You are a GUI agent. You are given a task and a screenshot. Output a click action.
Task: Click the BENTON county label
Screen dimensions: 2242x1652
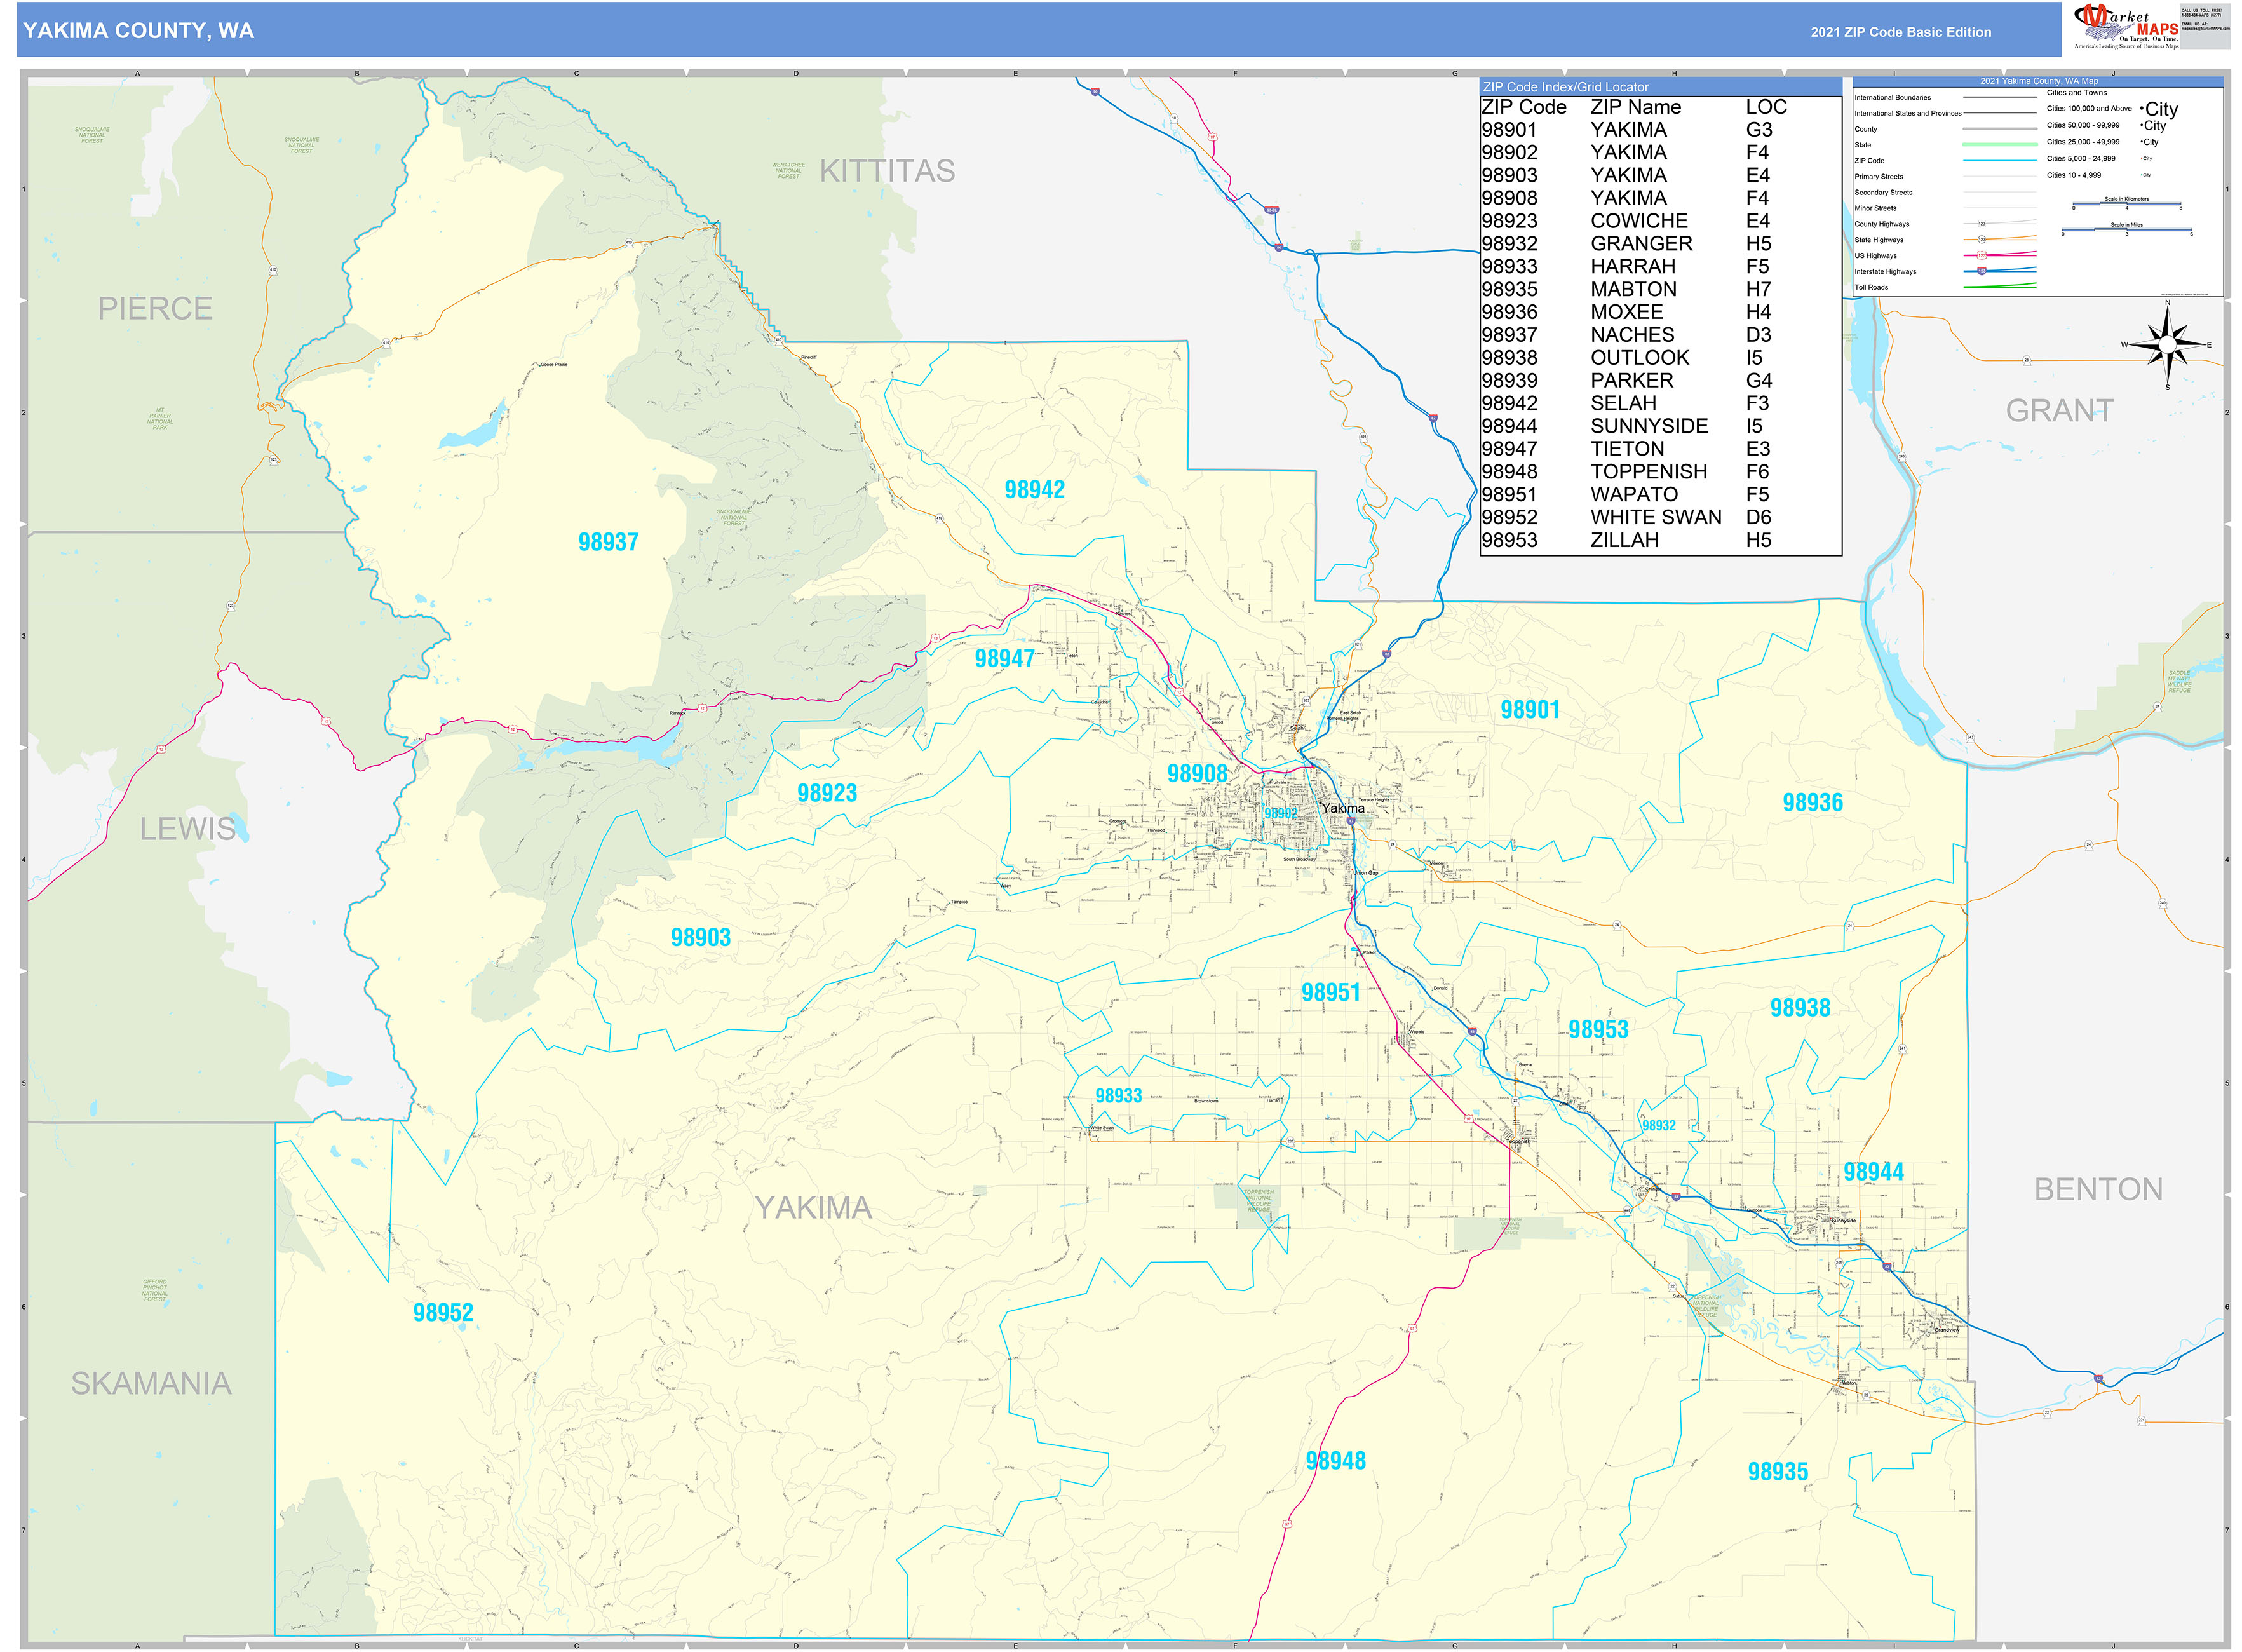point(2098,1190)
